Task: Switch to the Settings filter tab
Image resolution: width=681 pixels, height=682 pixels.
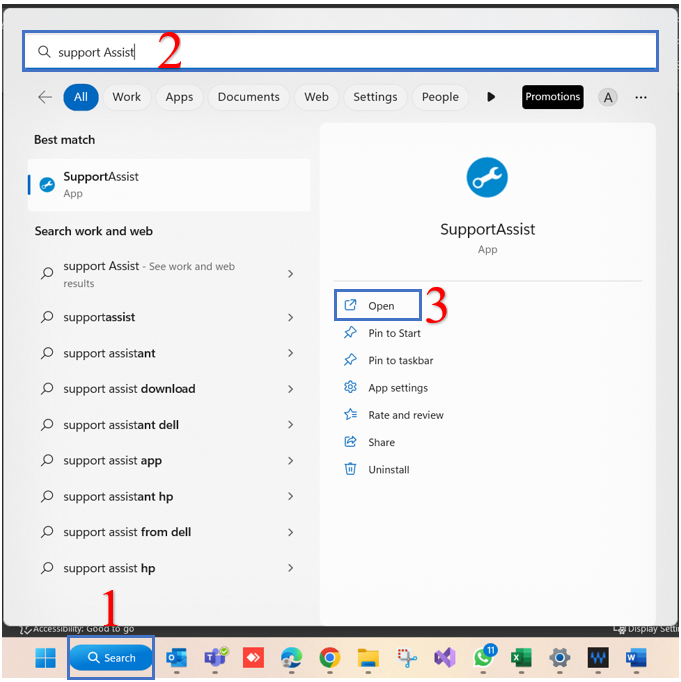Action: [375, 97]
